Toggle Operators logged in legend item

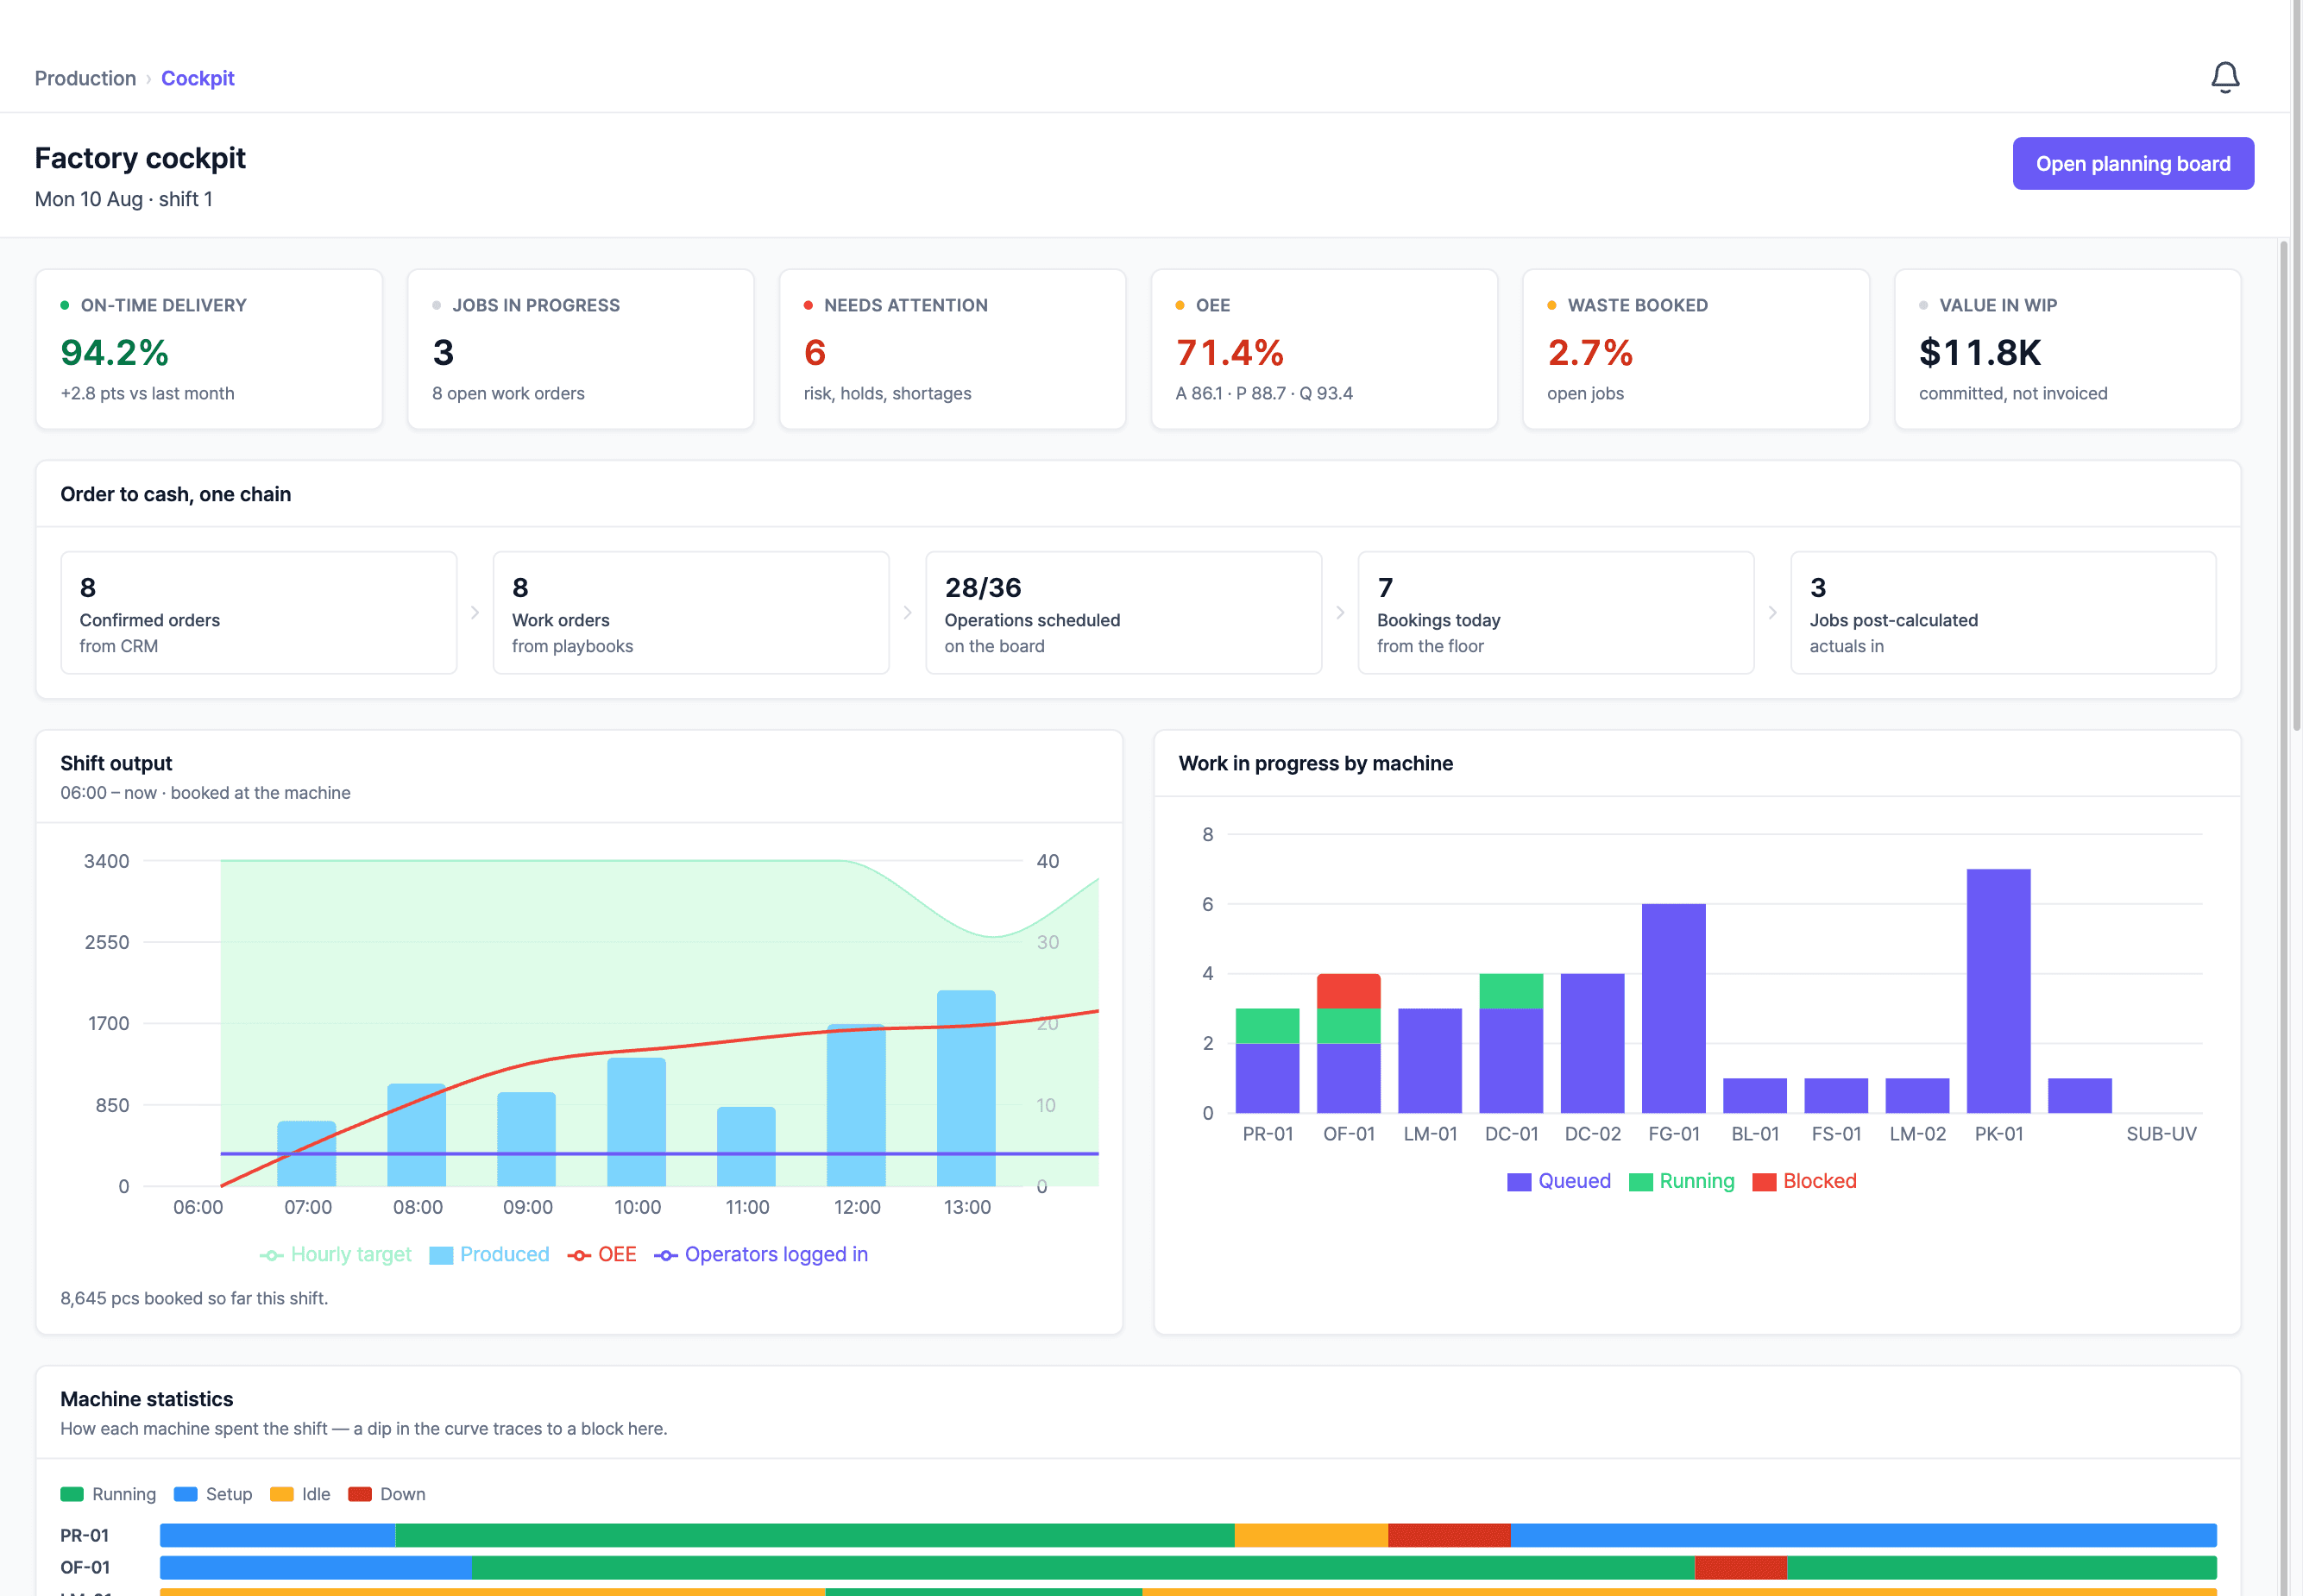(761, 1254)
